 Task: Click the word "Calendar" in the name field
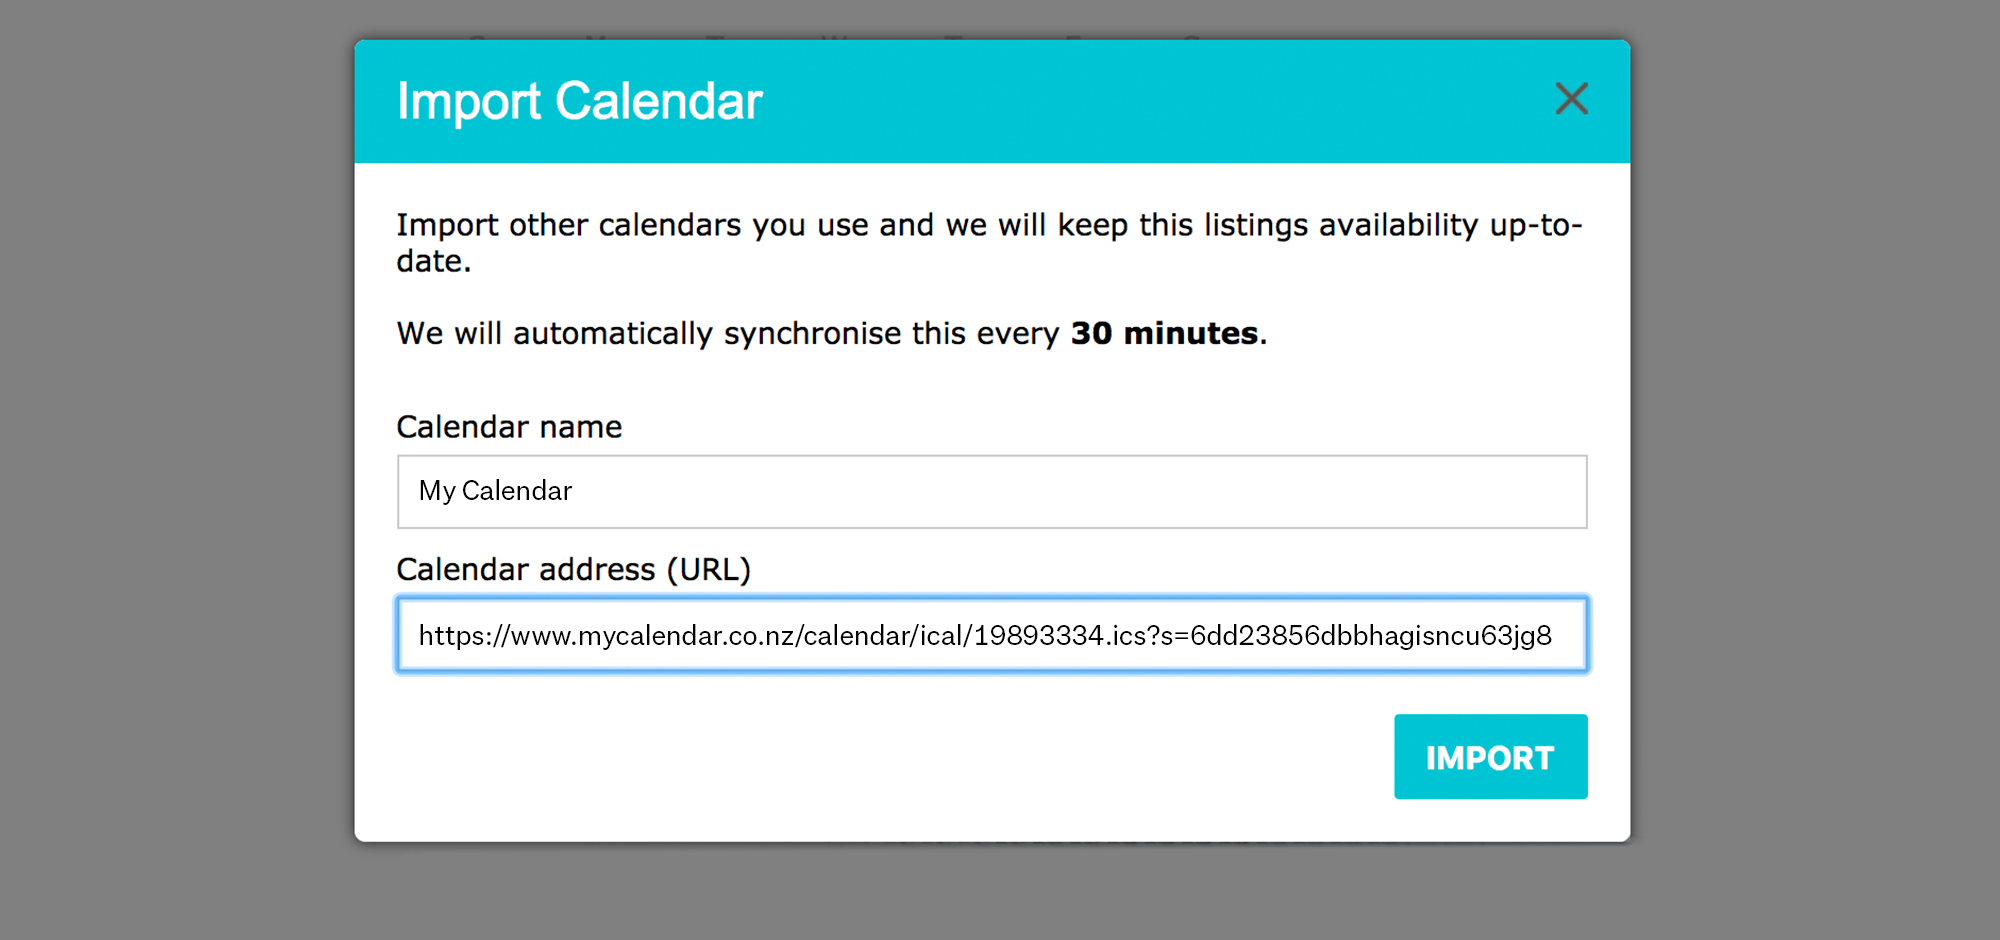click(516, 491)
